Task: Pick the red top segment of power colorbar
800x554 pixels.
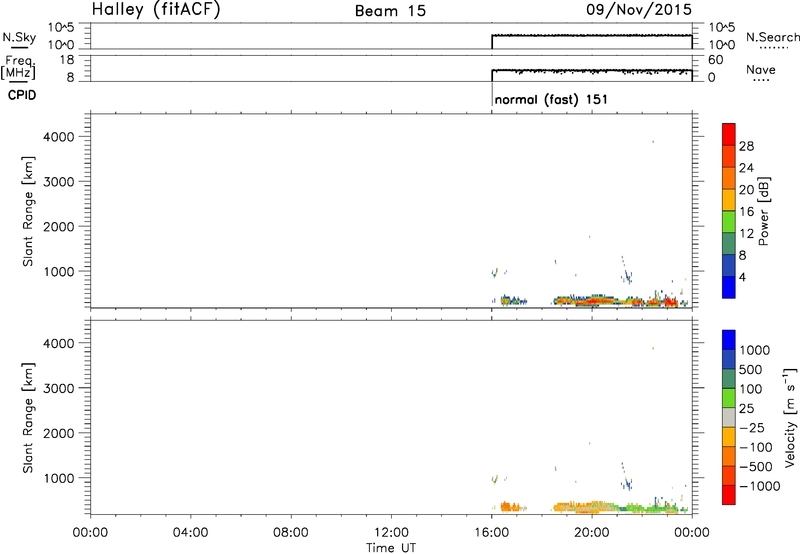Action: click(729, 135)
